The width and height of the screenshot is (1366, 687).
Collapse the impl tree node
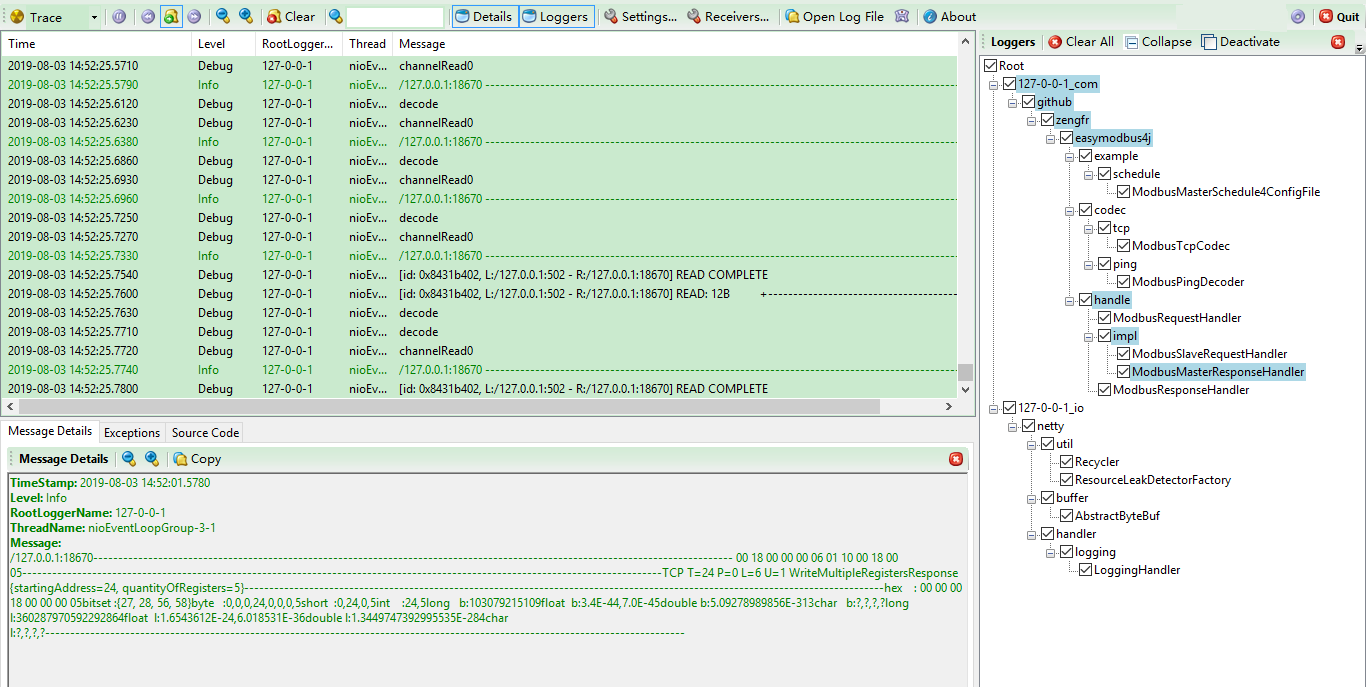[x=1089, y=336]
